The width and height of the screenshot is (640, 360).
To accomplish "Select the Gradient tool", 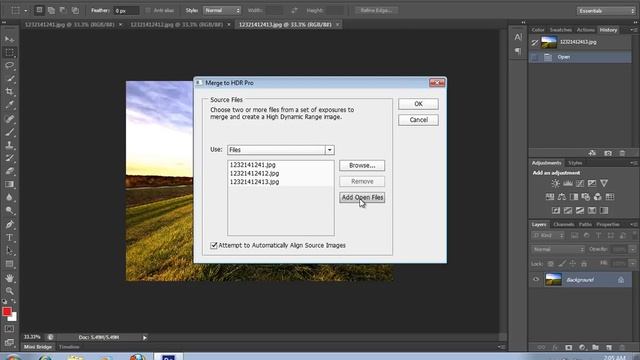I will coord(9,184).
